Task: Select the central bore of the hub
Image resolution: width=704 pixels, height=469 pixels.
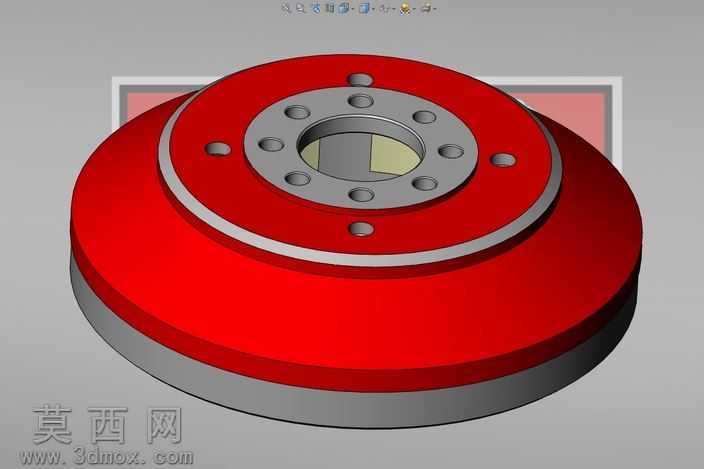Action: 361,149
